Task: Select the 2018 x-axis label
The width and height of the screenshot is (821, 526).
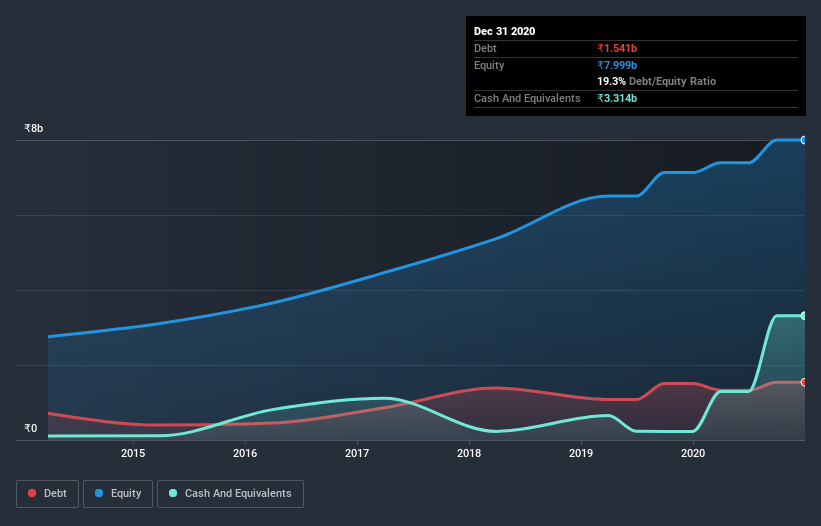Action: point(469,453)
